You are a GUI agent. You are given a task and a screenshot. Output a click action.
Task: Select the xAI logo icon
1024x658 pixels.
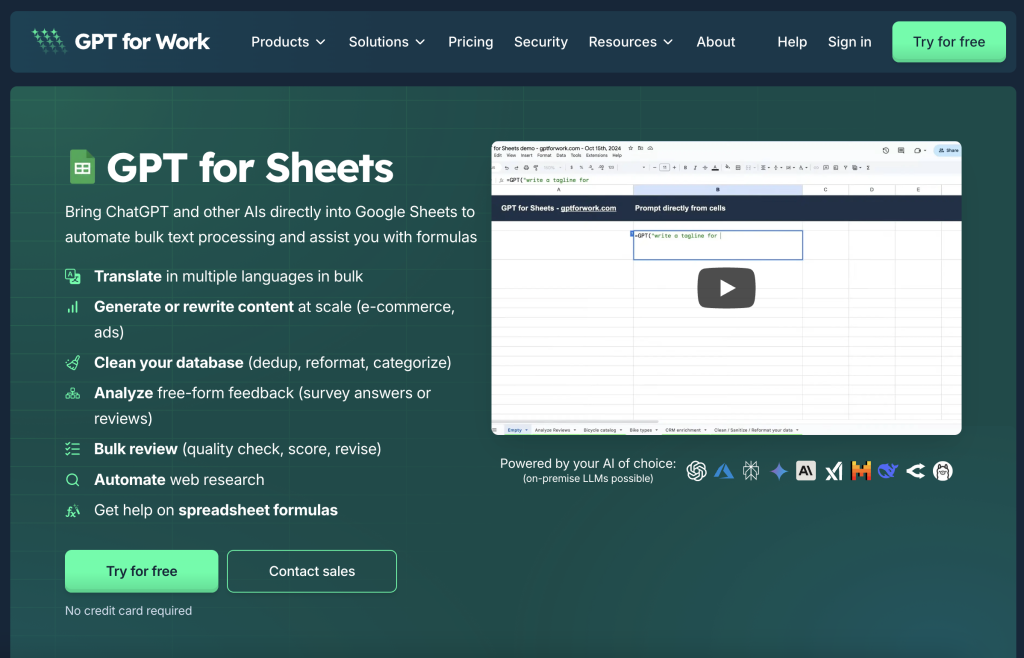[833, 471]
